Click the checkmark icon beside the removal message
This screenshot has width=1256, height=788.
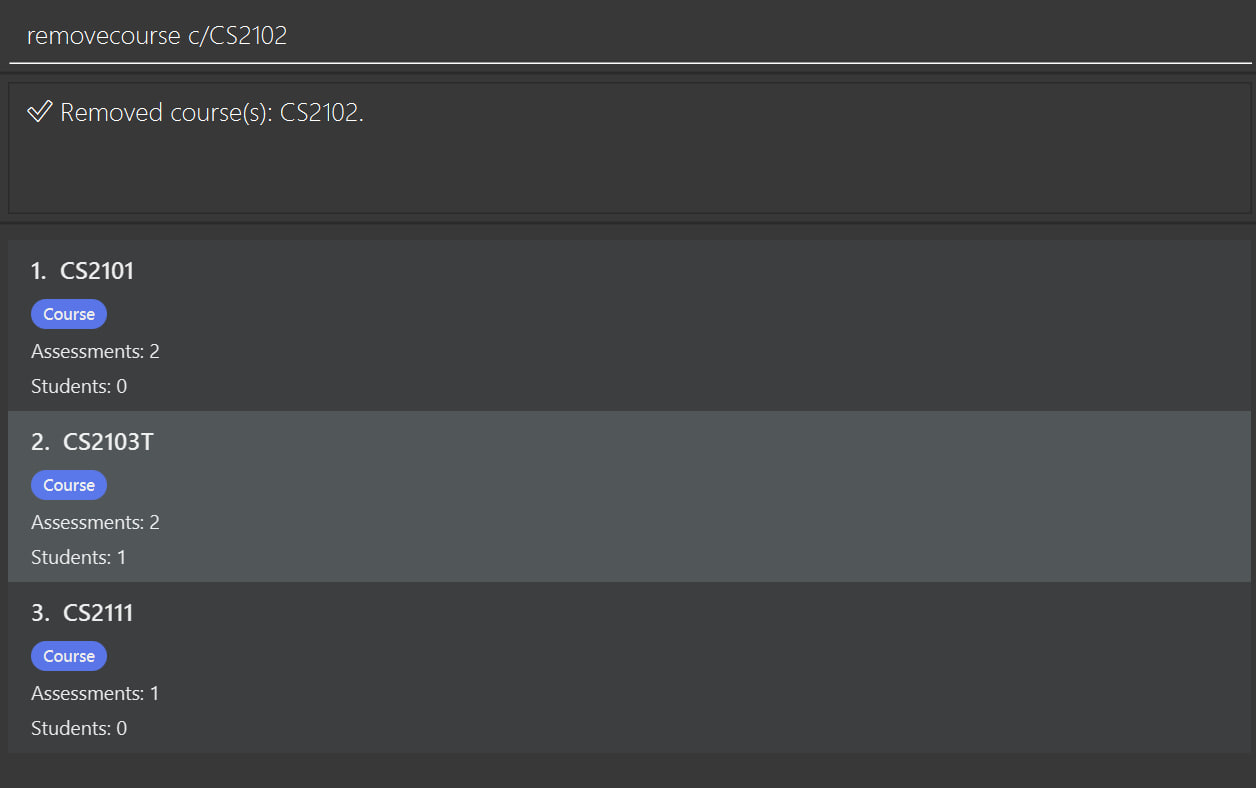click(39, 112)
